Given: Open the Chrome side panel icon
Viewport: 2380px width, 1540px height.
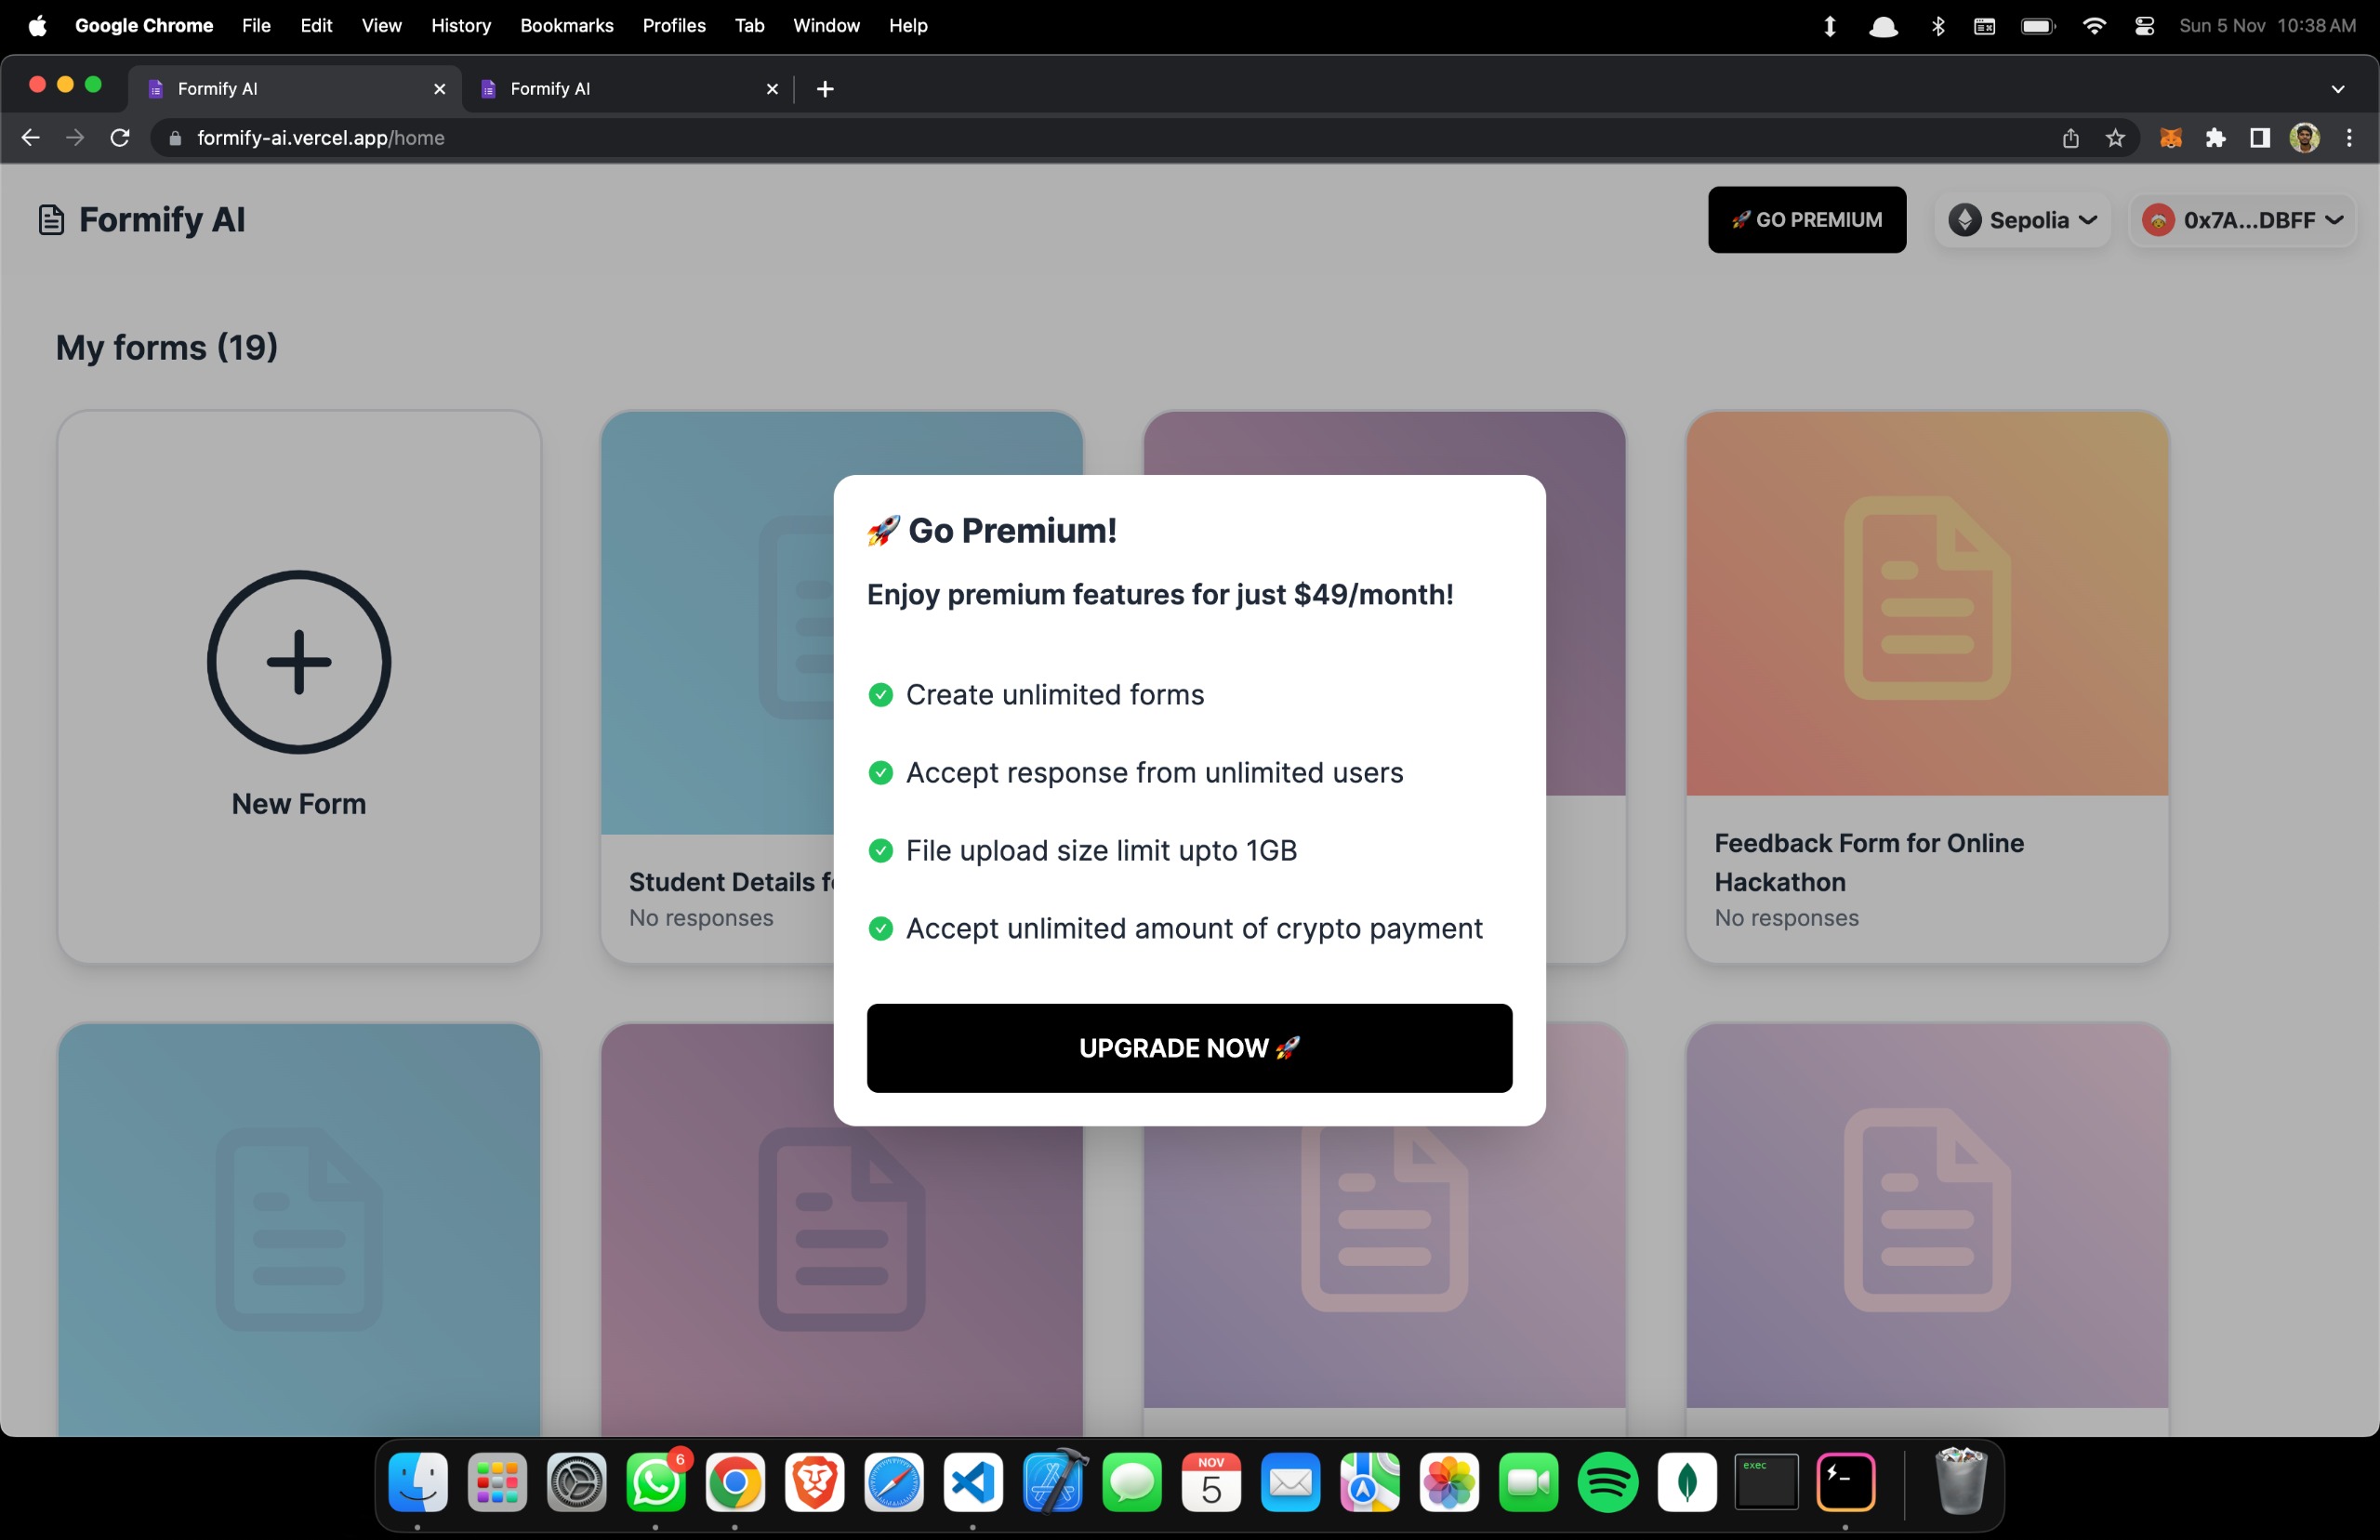Looking at the screenshot, I should (2259, 138).
